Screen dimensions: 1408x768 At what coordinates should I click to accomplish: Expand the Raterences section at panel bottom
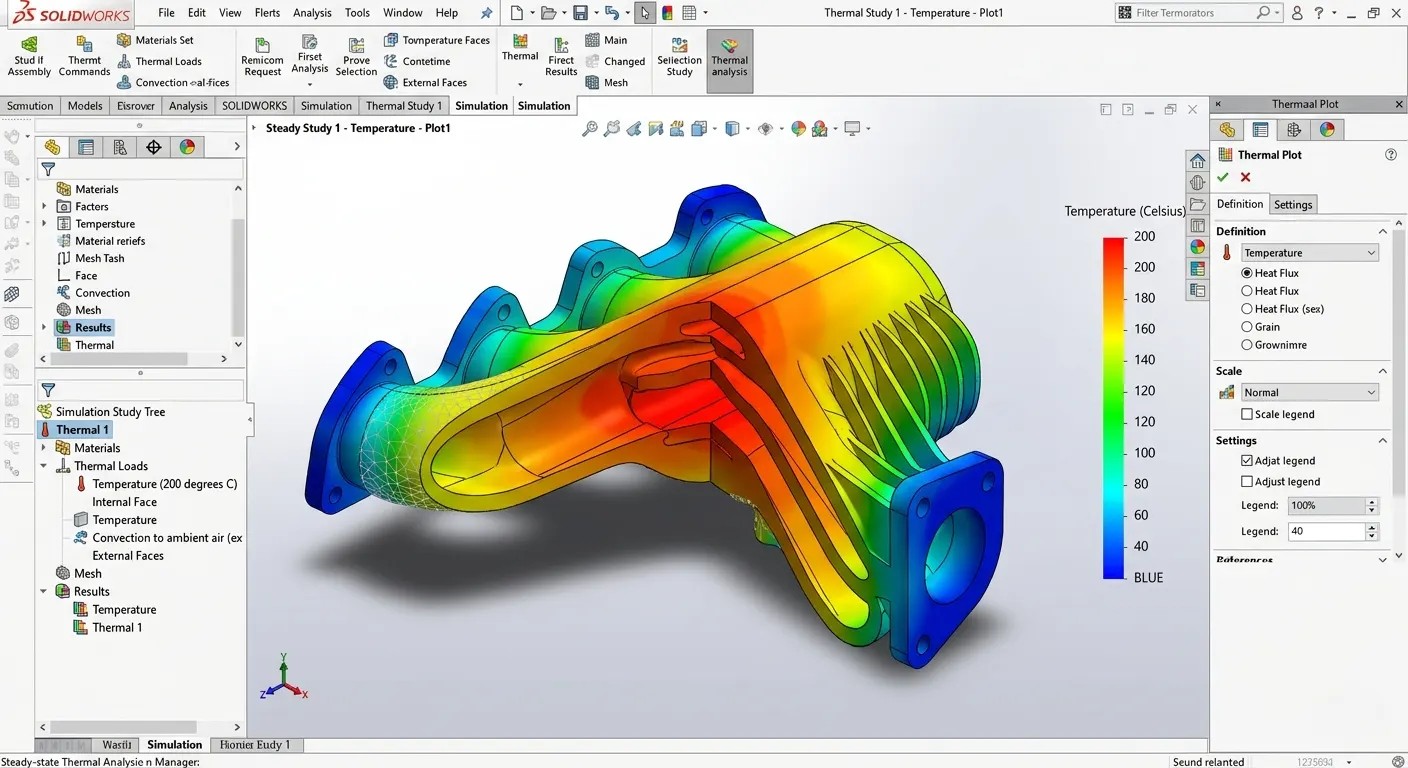1383,560
